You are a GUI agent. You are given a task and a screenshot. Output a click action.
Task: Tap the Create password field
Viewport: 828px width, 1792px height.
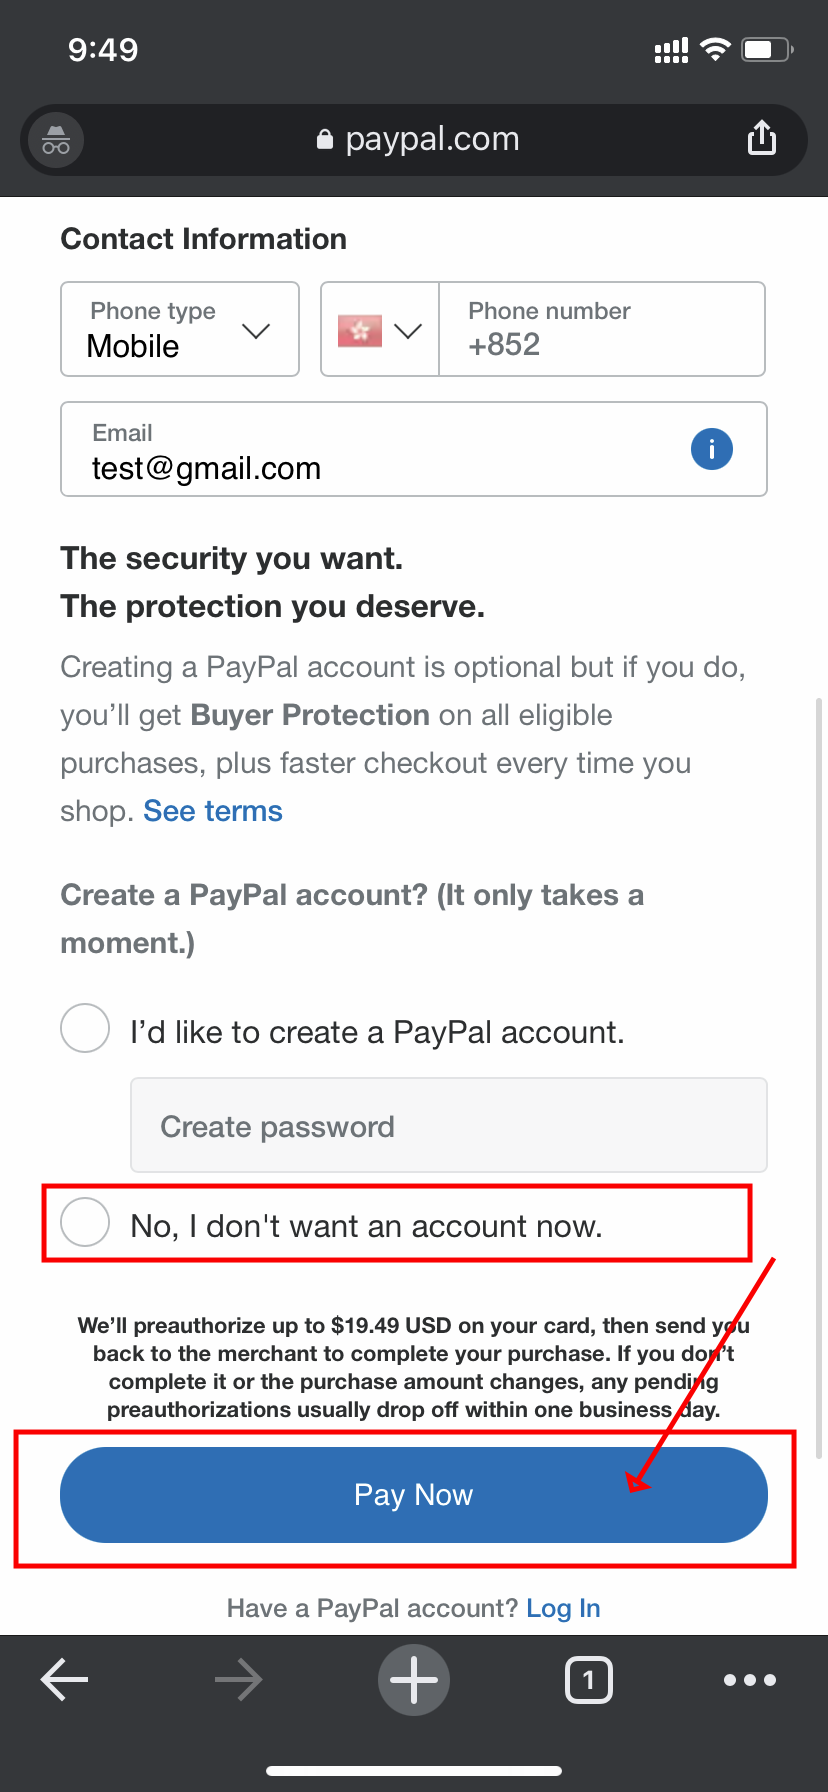(x=448, y=1126)
